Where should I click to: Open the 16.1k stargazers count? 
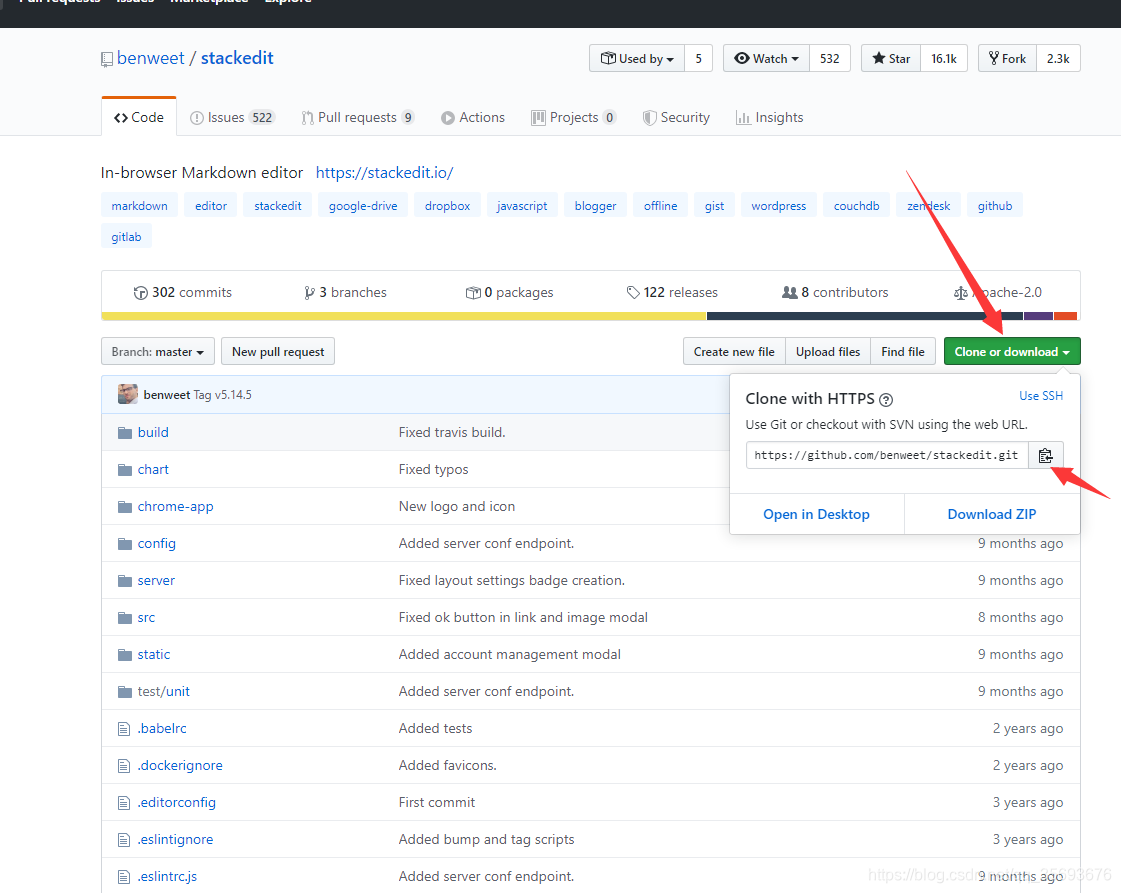click(944, 59)
